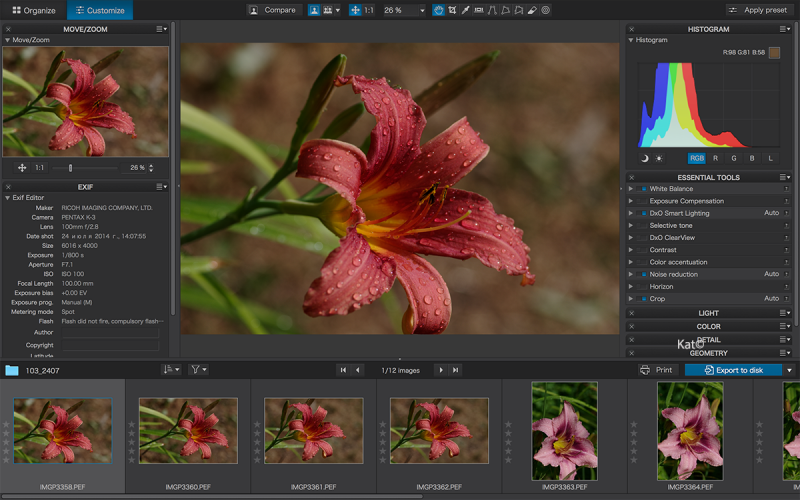Click the highlight clipping sun icon
Viewport: 800px width, 500px height.
(659, 158)
